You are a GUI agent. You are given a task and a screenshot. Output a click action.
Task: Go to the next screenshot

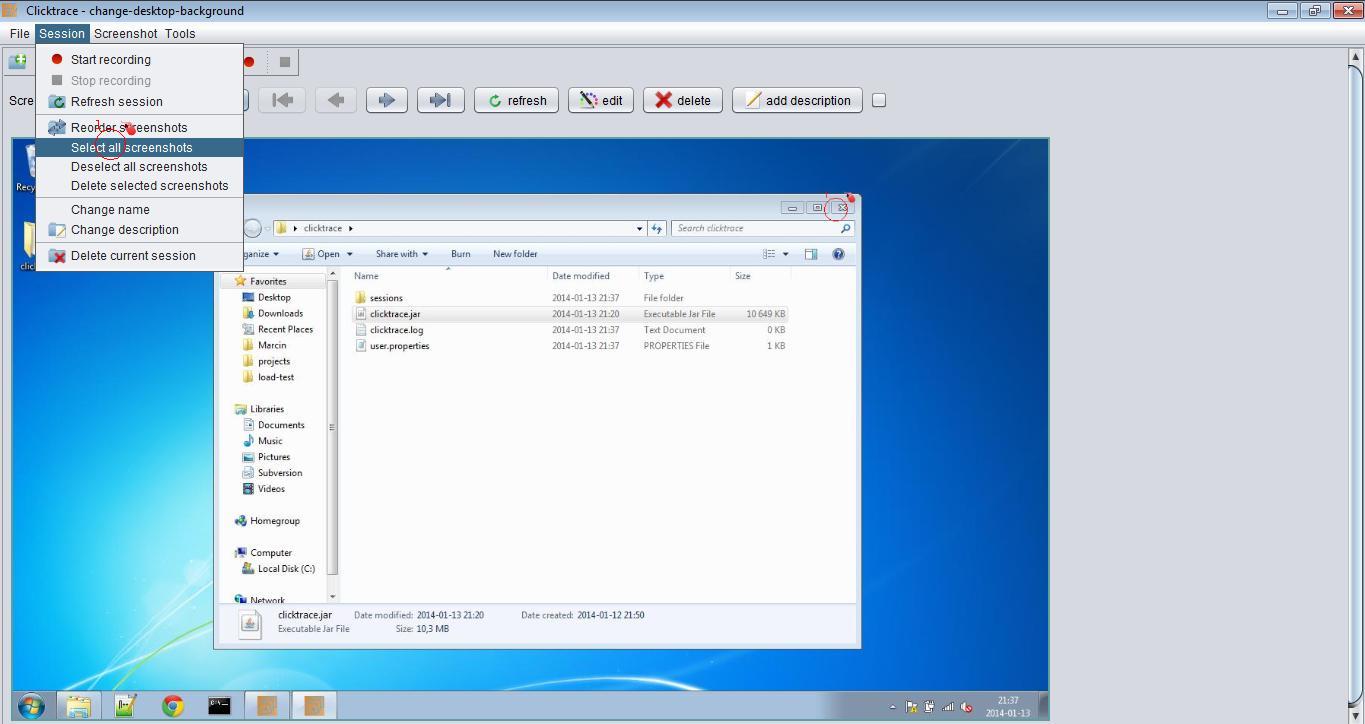click(387, 100)
